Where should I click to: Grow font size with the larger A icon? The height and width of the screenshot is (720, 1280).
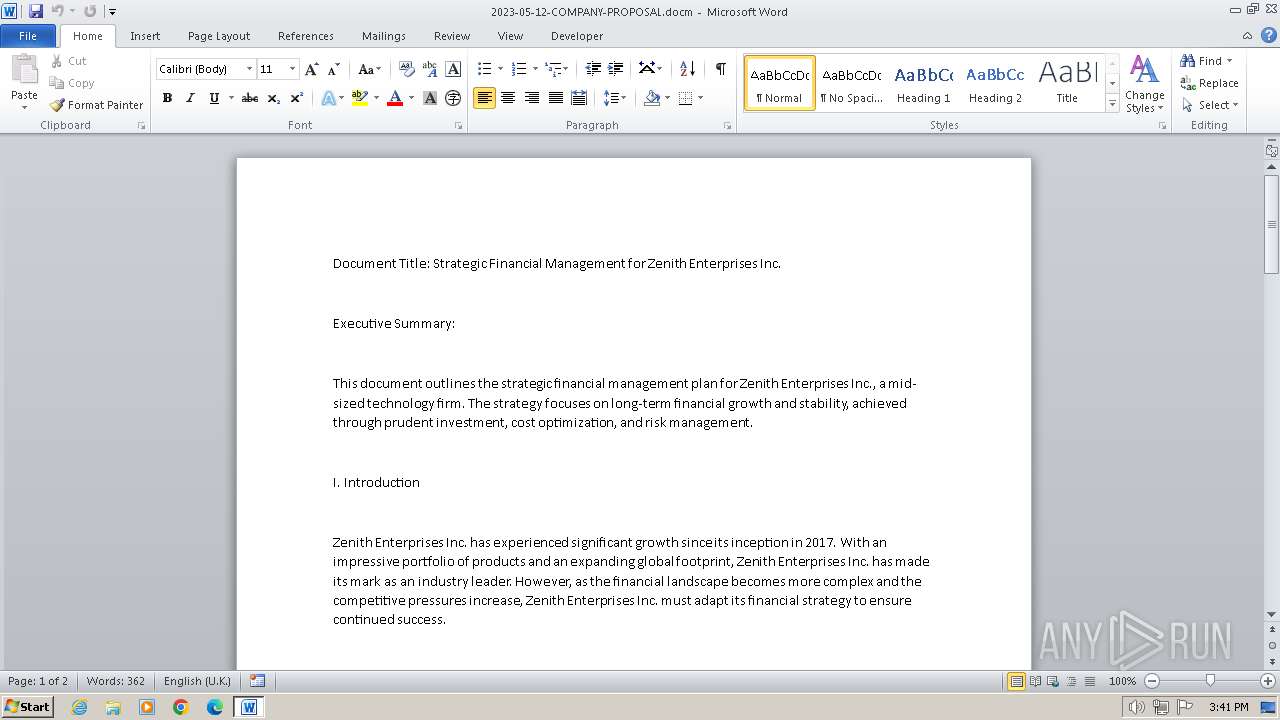coord(312,69)
